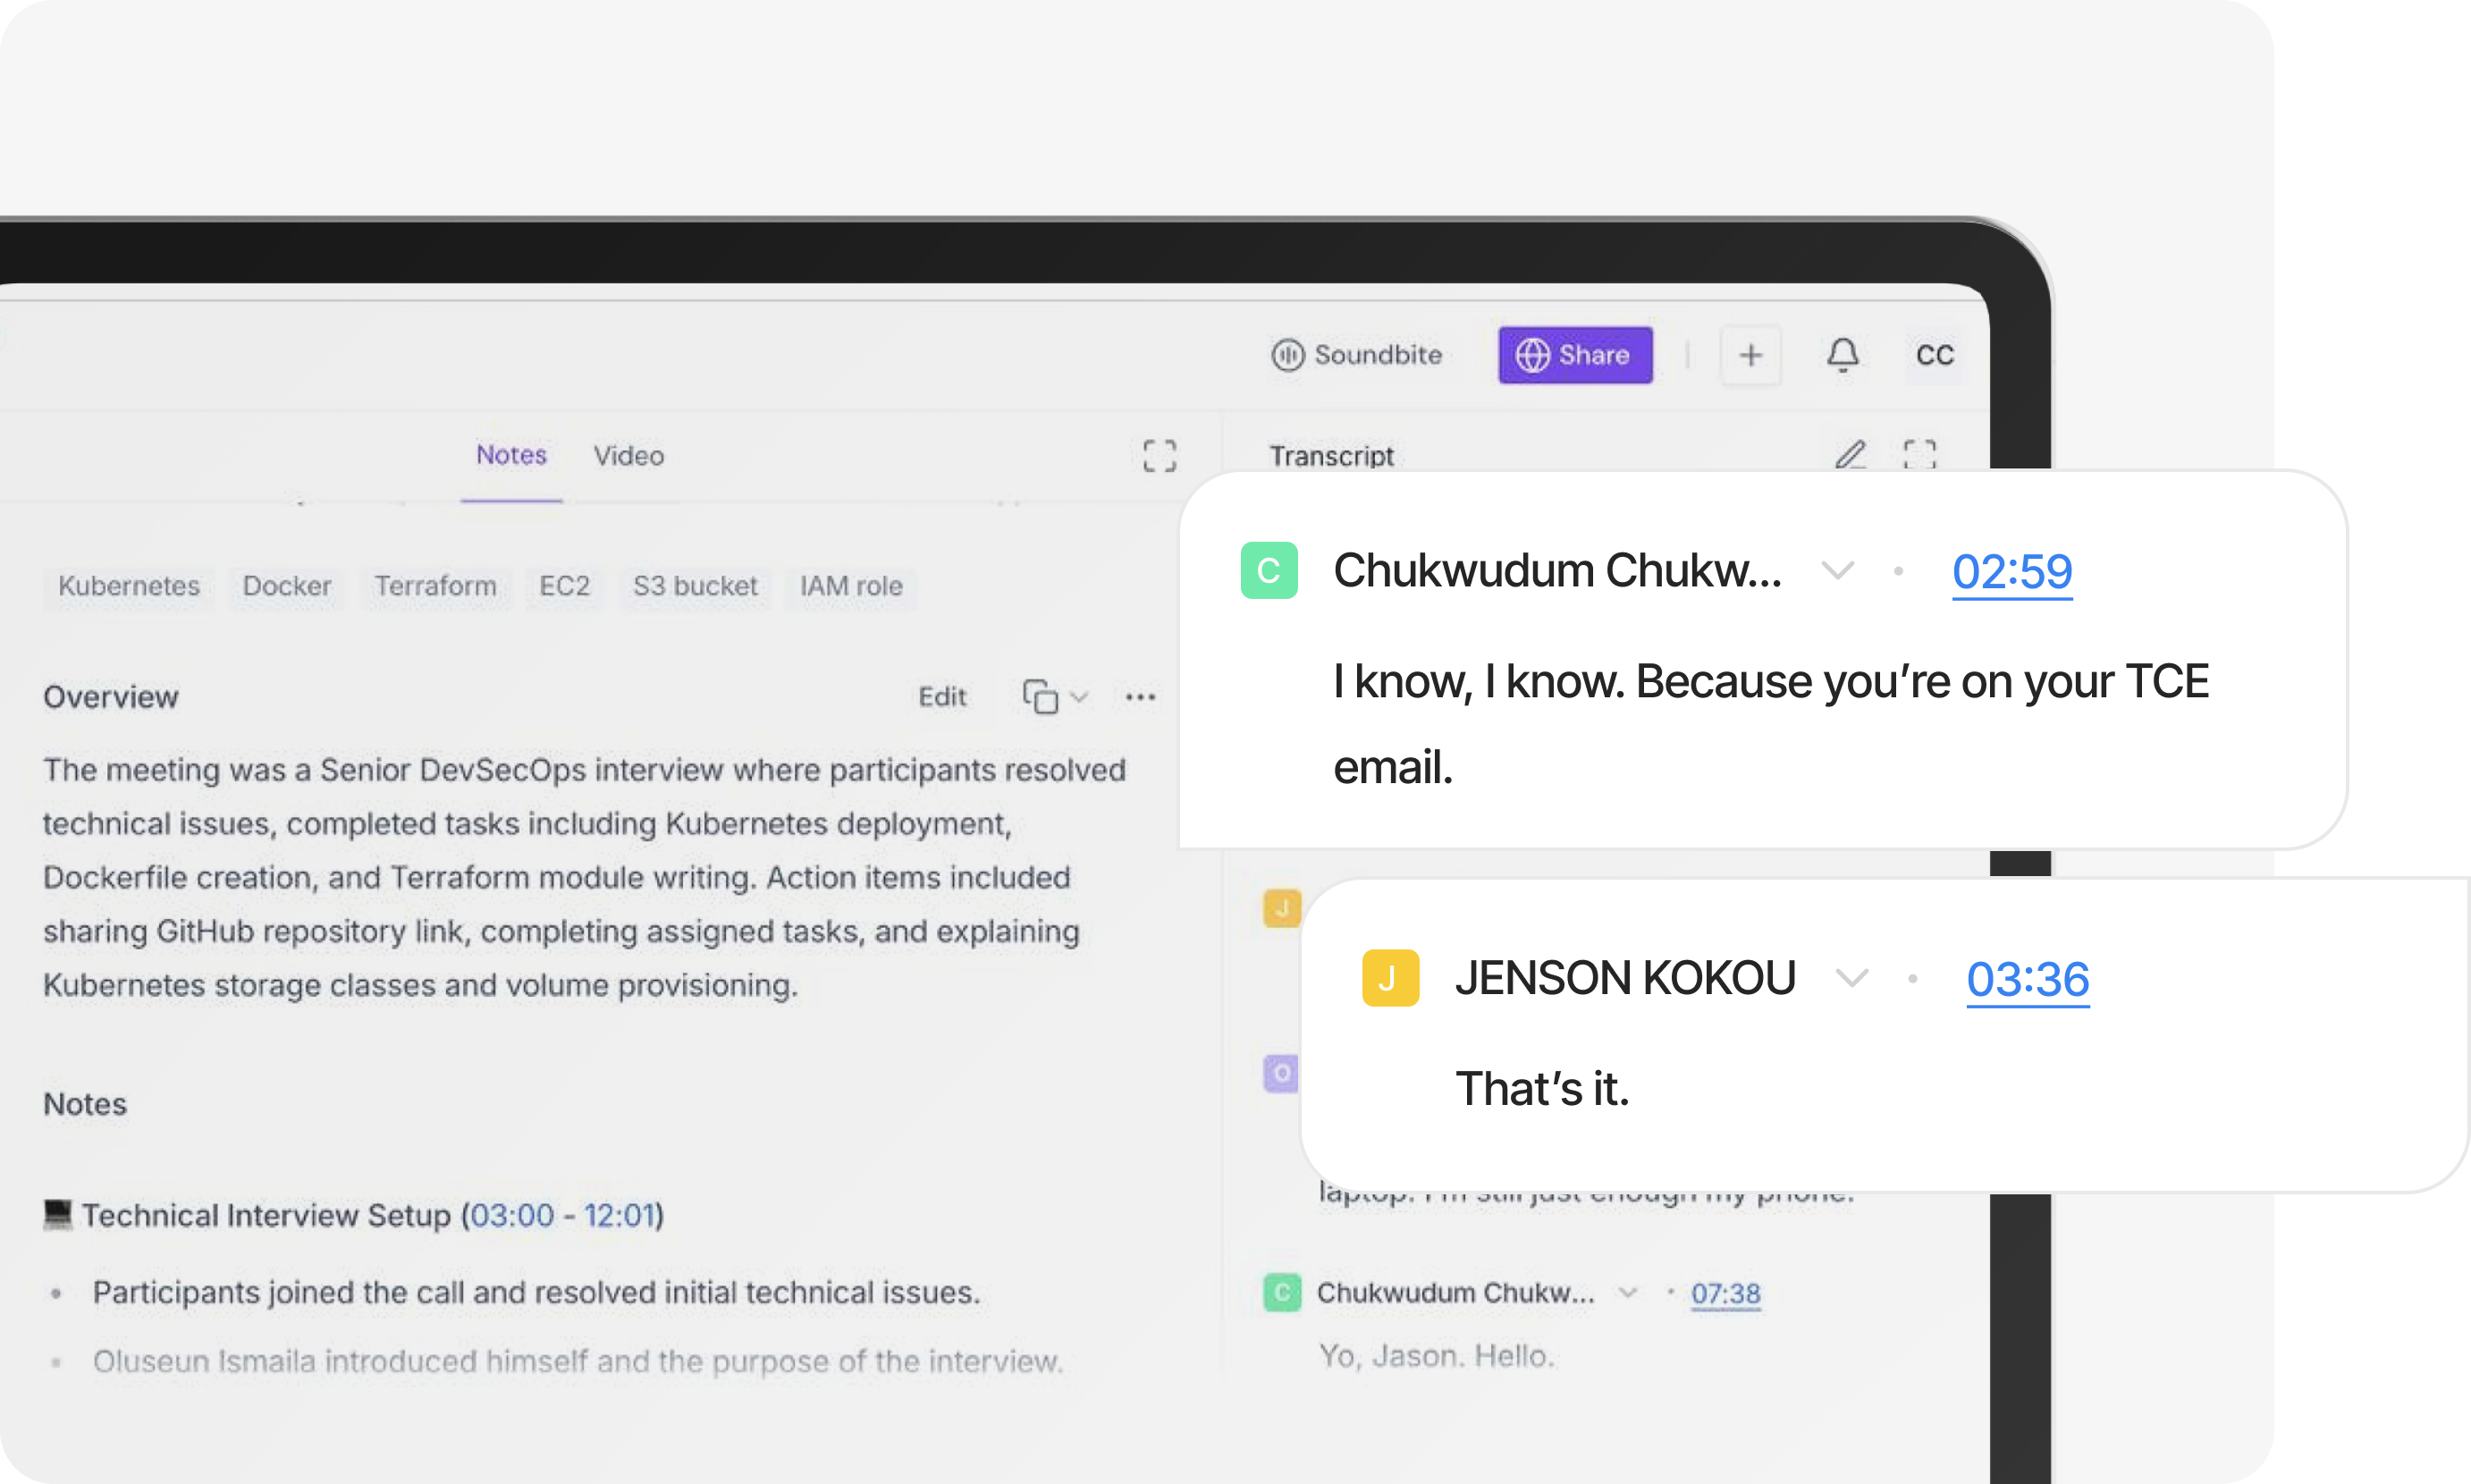Copy the Overview section using the copy icon
This screenshot has width=2471, height=1484.
point(1041,696)
